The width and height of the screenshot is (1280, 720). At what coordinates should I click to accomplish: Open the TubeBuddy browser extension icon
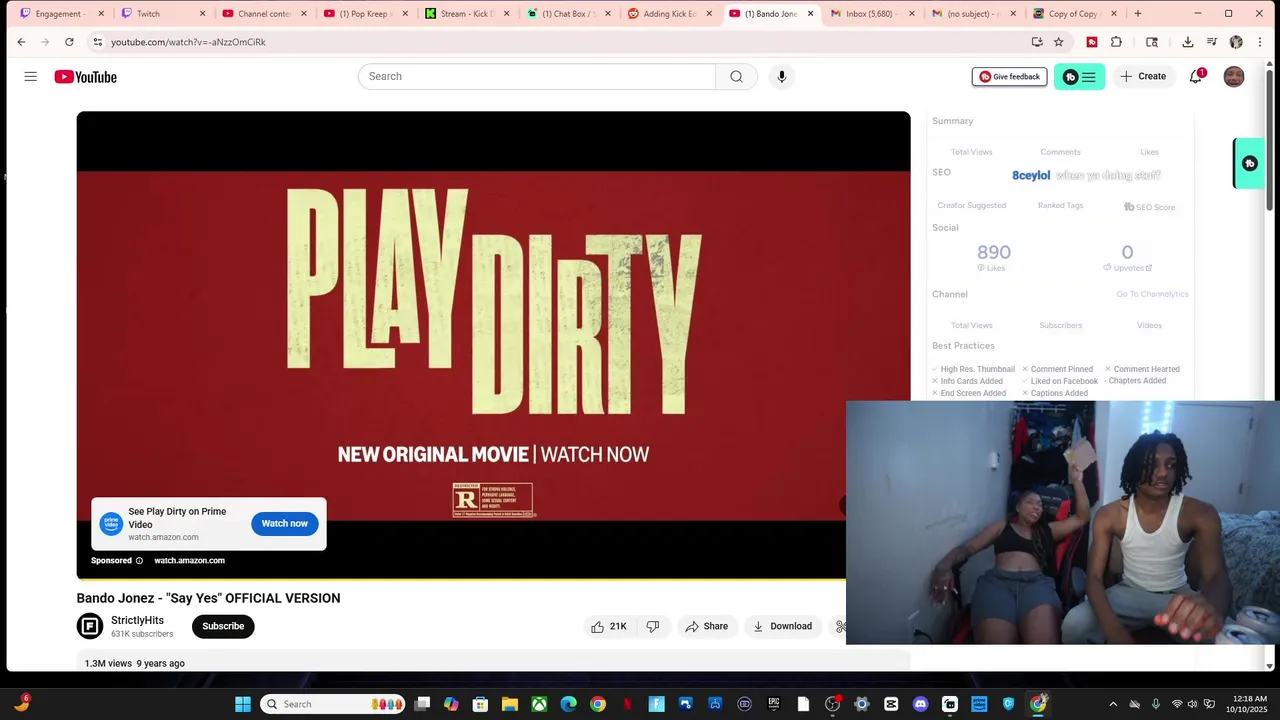[x=1092, y=42]
